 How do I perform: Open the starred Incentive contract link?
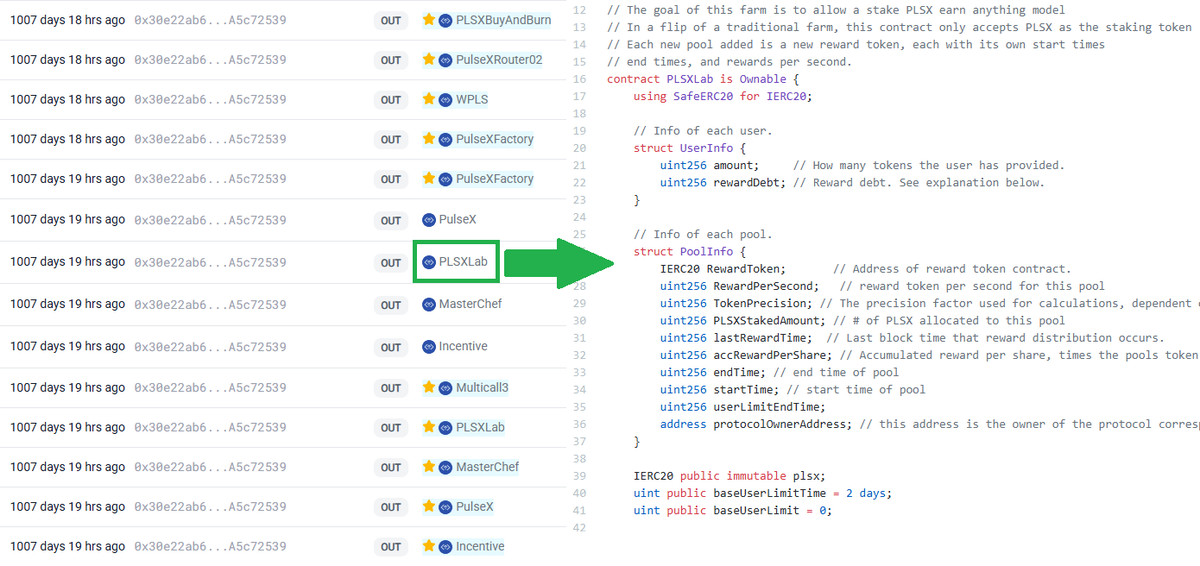pyautogui.click(x=480, y=546)
